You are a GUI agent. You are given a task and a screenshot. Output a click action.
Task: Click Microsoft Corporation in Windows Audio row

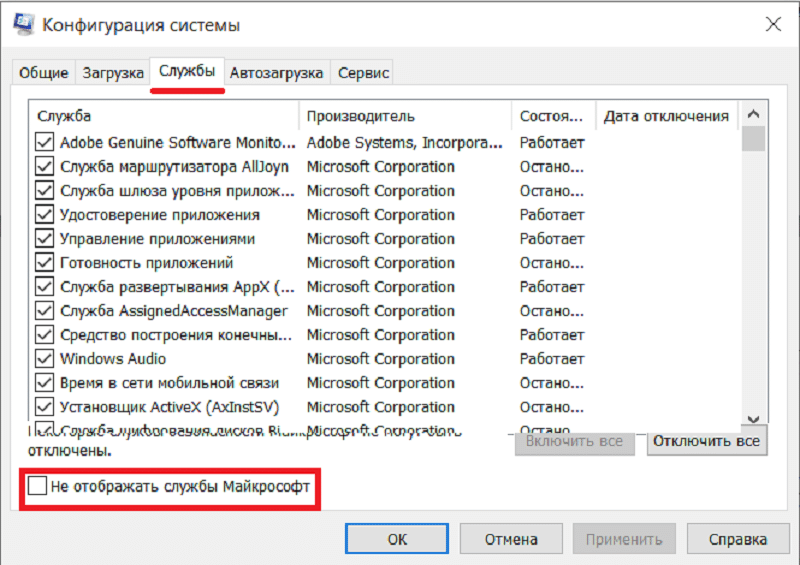coord(381,359)
